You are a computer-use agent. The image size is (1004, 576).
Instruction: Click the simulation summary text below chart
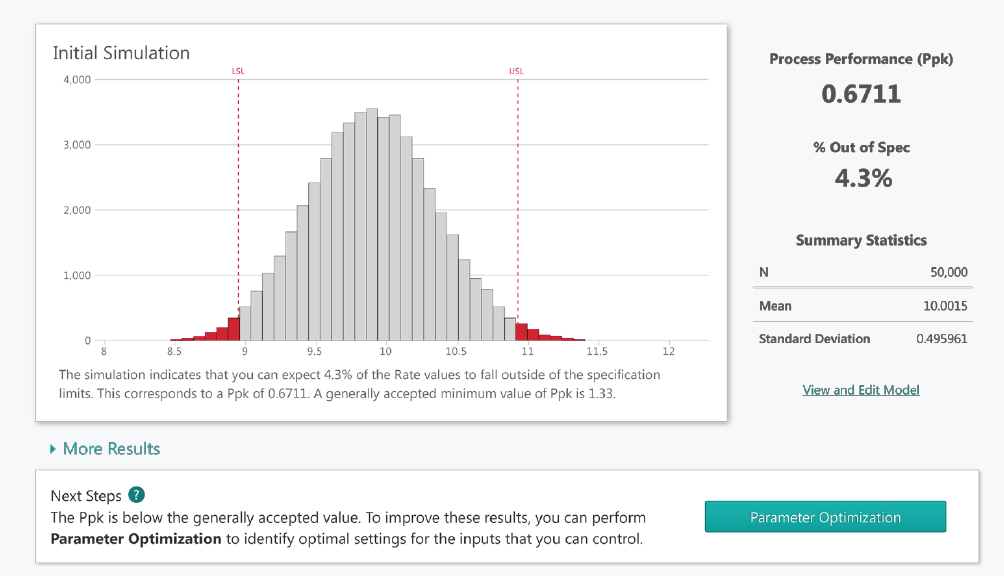pyautogui.click(x=360, y=383)
